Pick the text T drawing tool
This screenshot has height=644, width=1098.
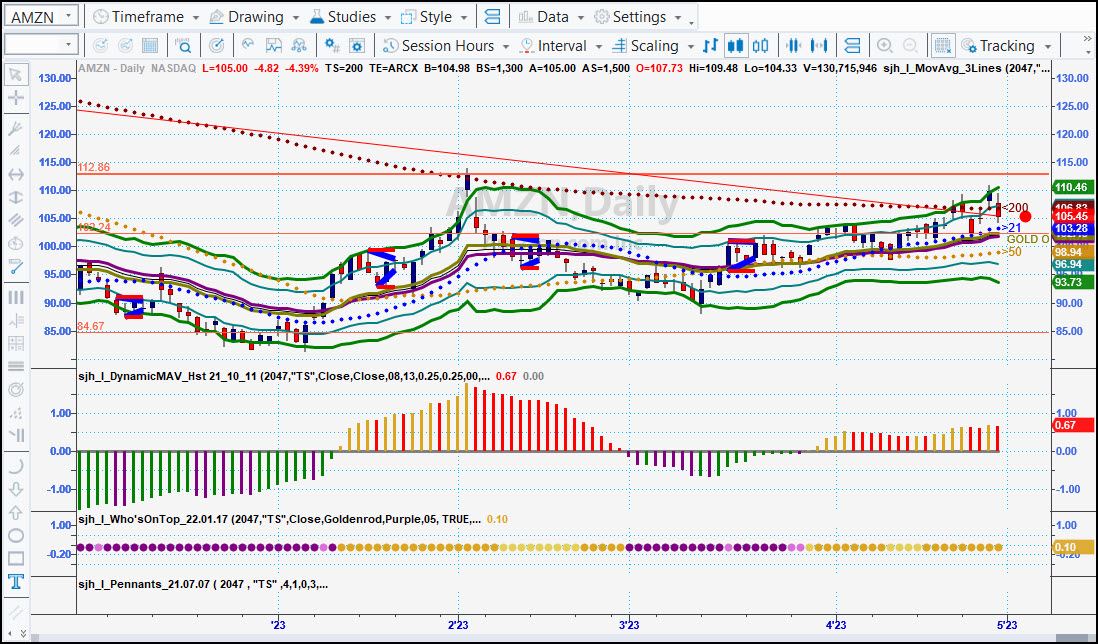click(15, 582)
